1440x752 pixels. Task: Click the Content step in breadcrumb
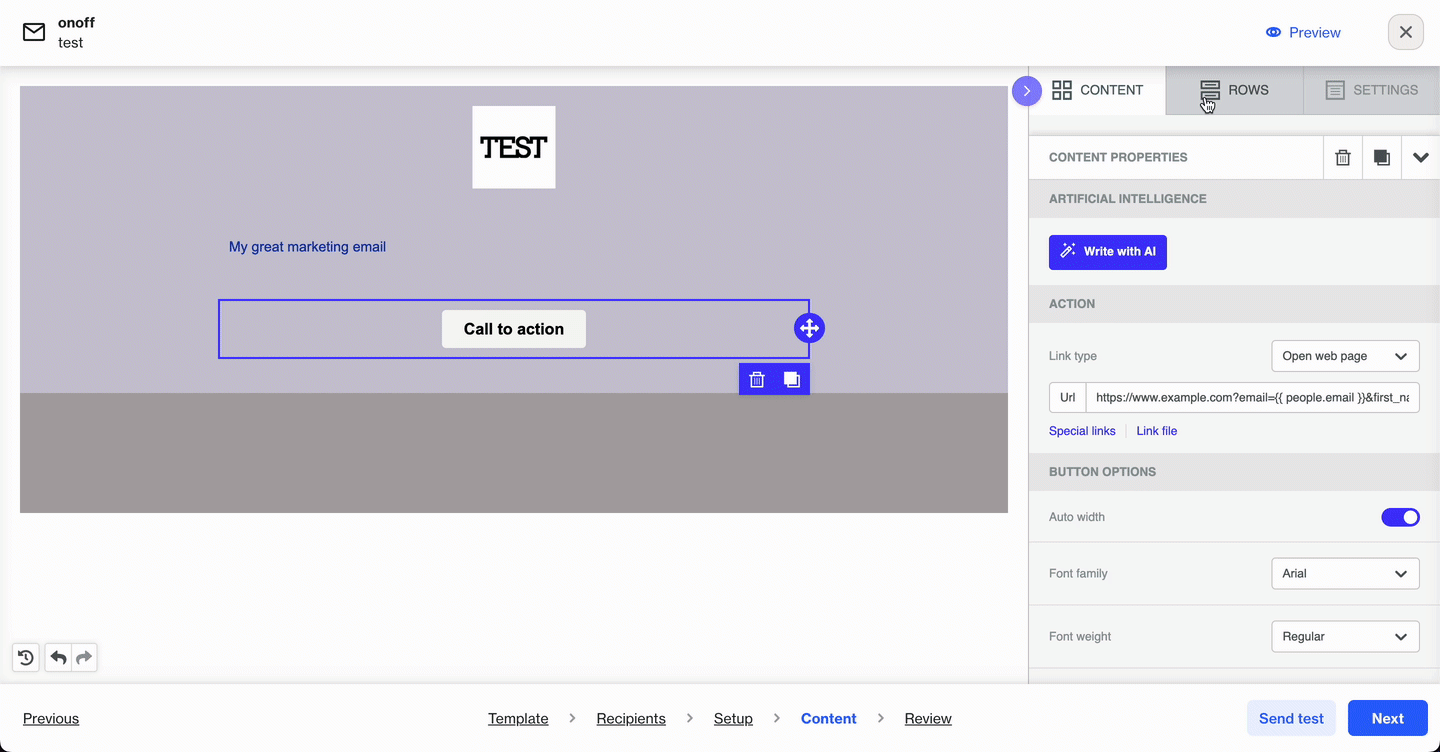coord(829,718)
